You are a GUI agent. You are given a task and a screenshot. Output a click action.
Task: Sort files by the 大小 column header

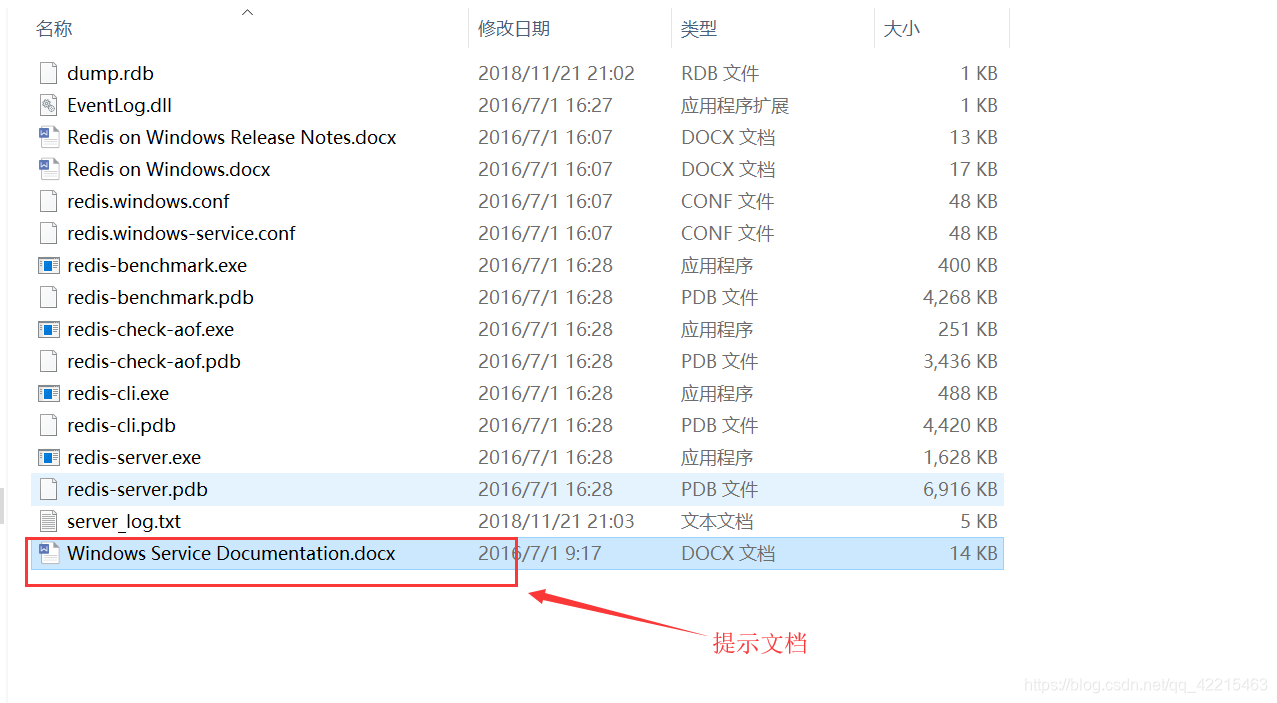(x=902, y=29)
